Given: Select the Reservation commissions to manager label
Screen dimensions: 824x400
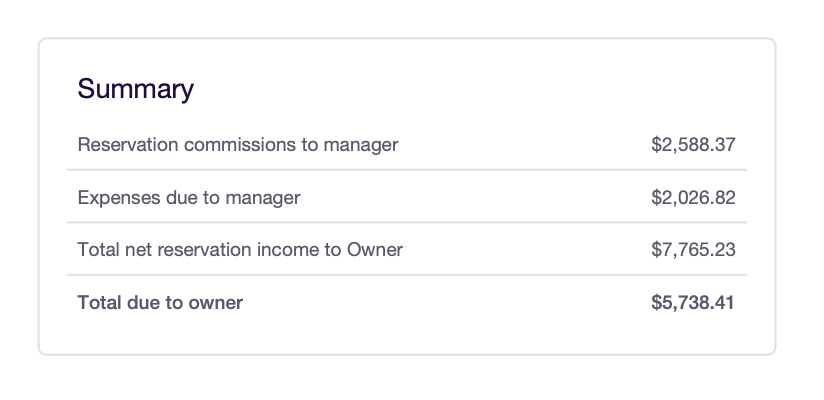Looking at the screenshot, I should (x=238, y=145).
